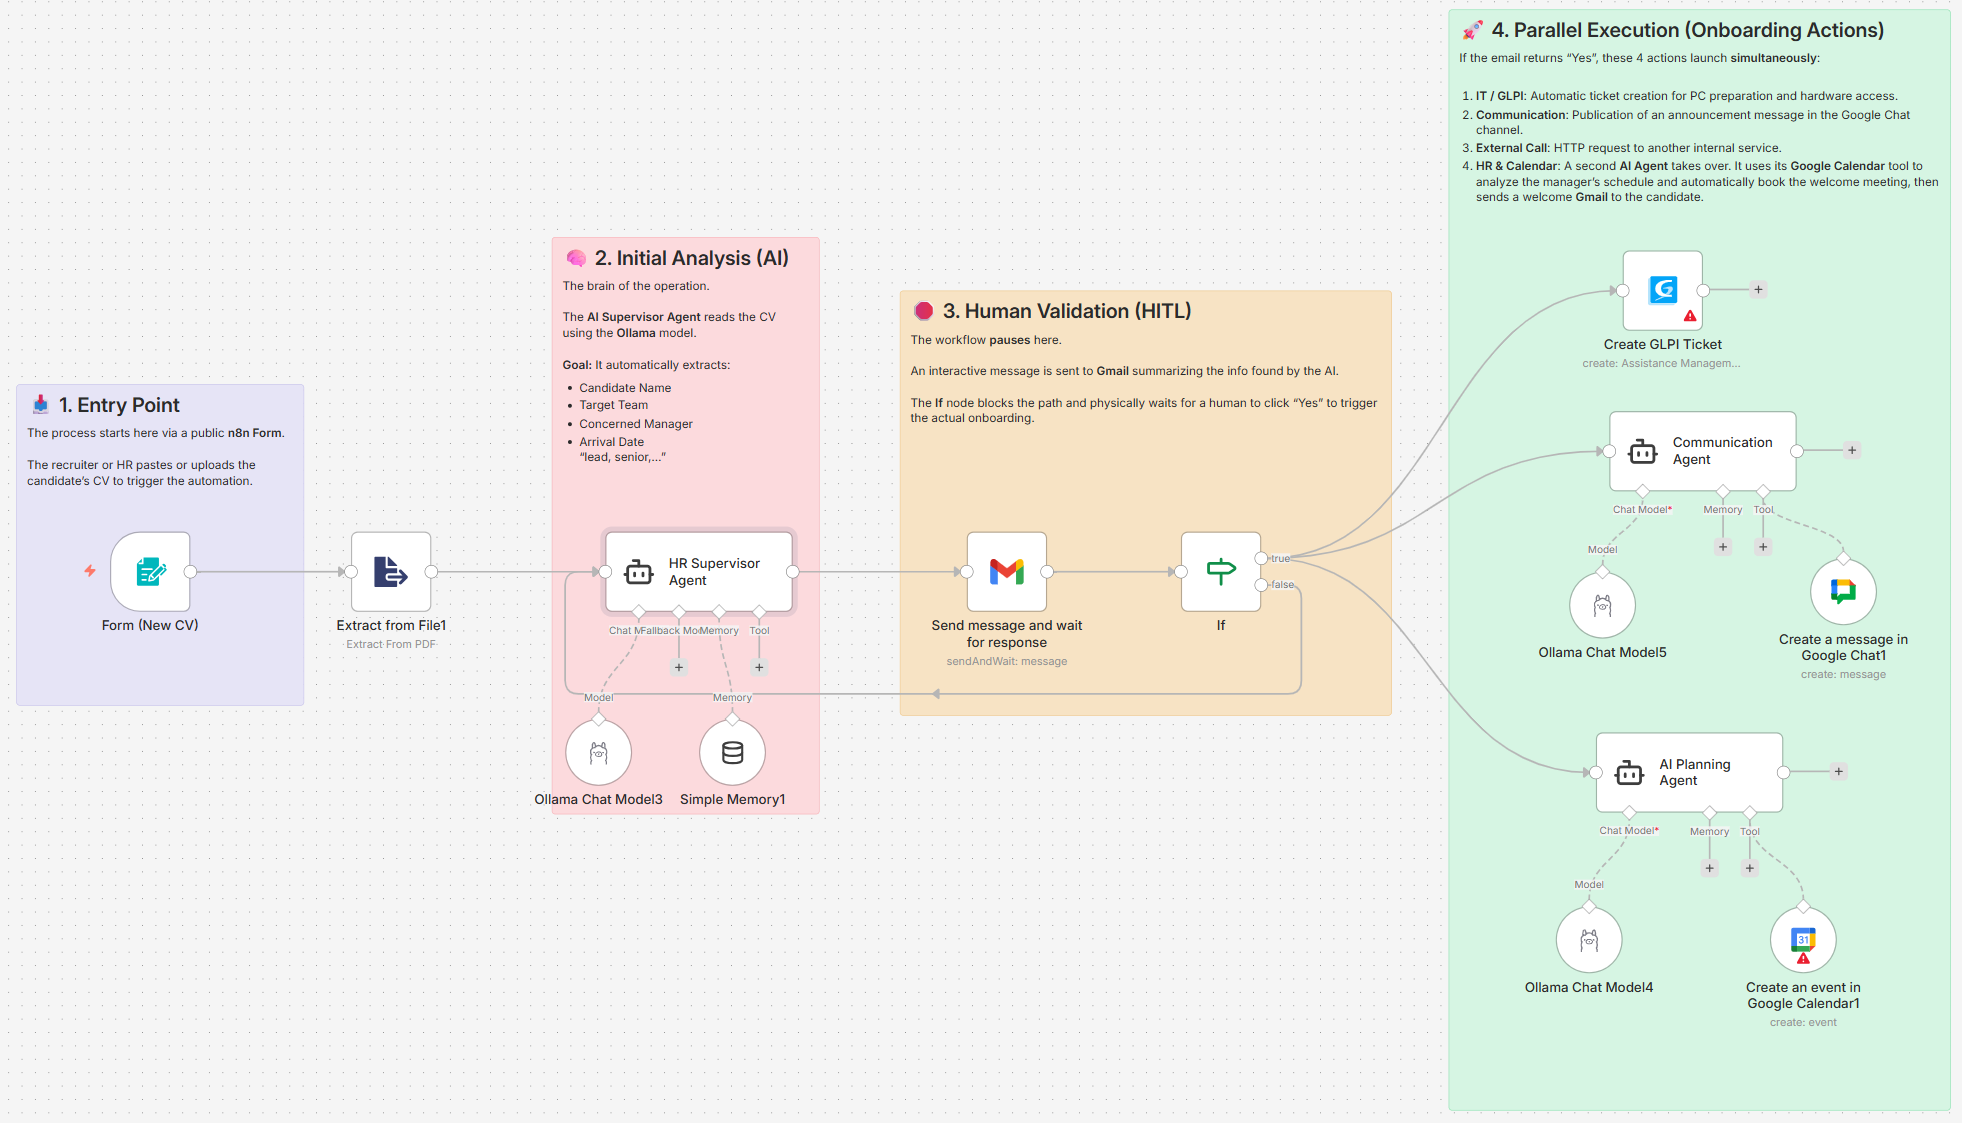Click the Ollama Chat Model4 node
The width and height of the screenshot is (1962, 1123).
(1588, 940)
